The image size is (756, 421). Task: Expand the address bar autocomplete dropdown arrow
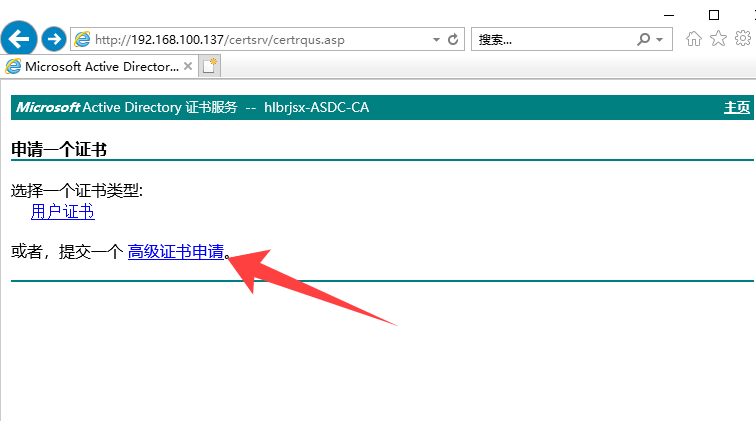pos(436,39)
